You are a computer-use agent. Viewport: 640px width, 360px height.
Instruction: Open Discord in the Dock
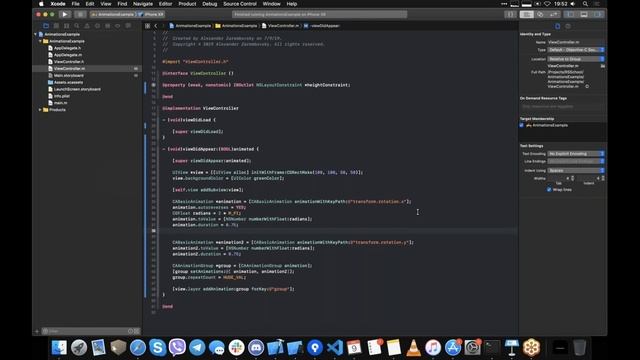click(256, 348)
